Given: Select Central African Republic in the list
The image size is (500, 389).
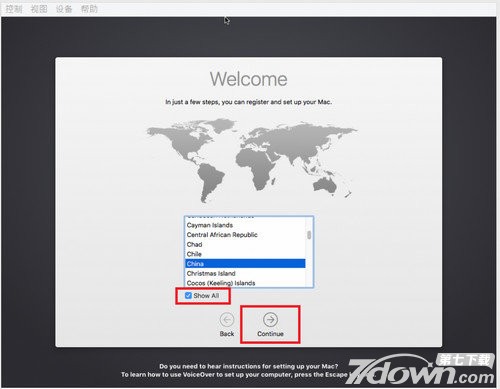Looking at the screenshot, I should pos(245,235).
